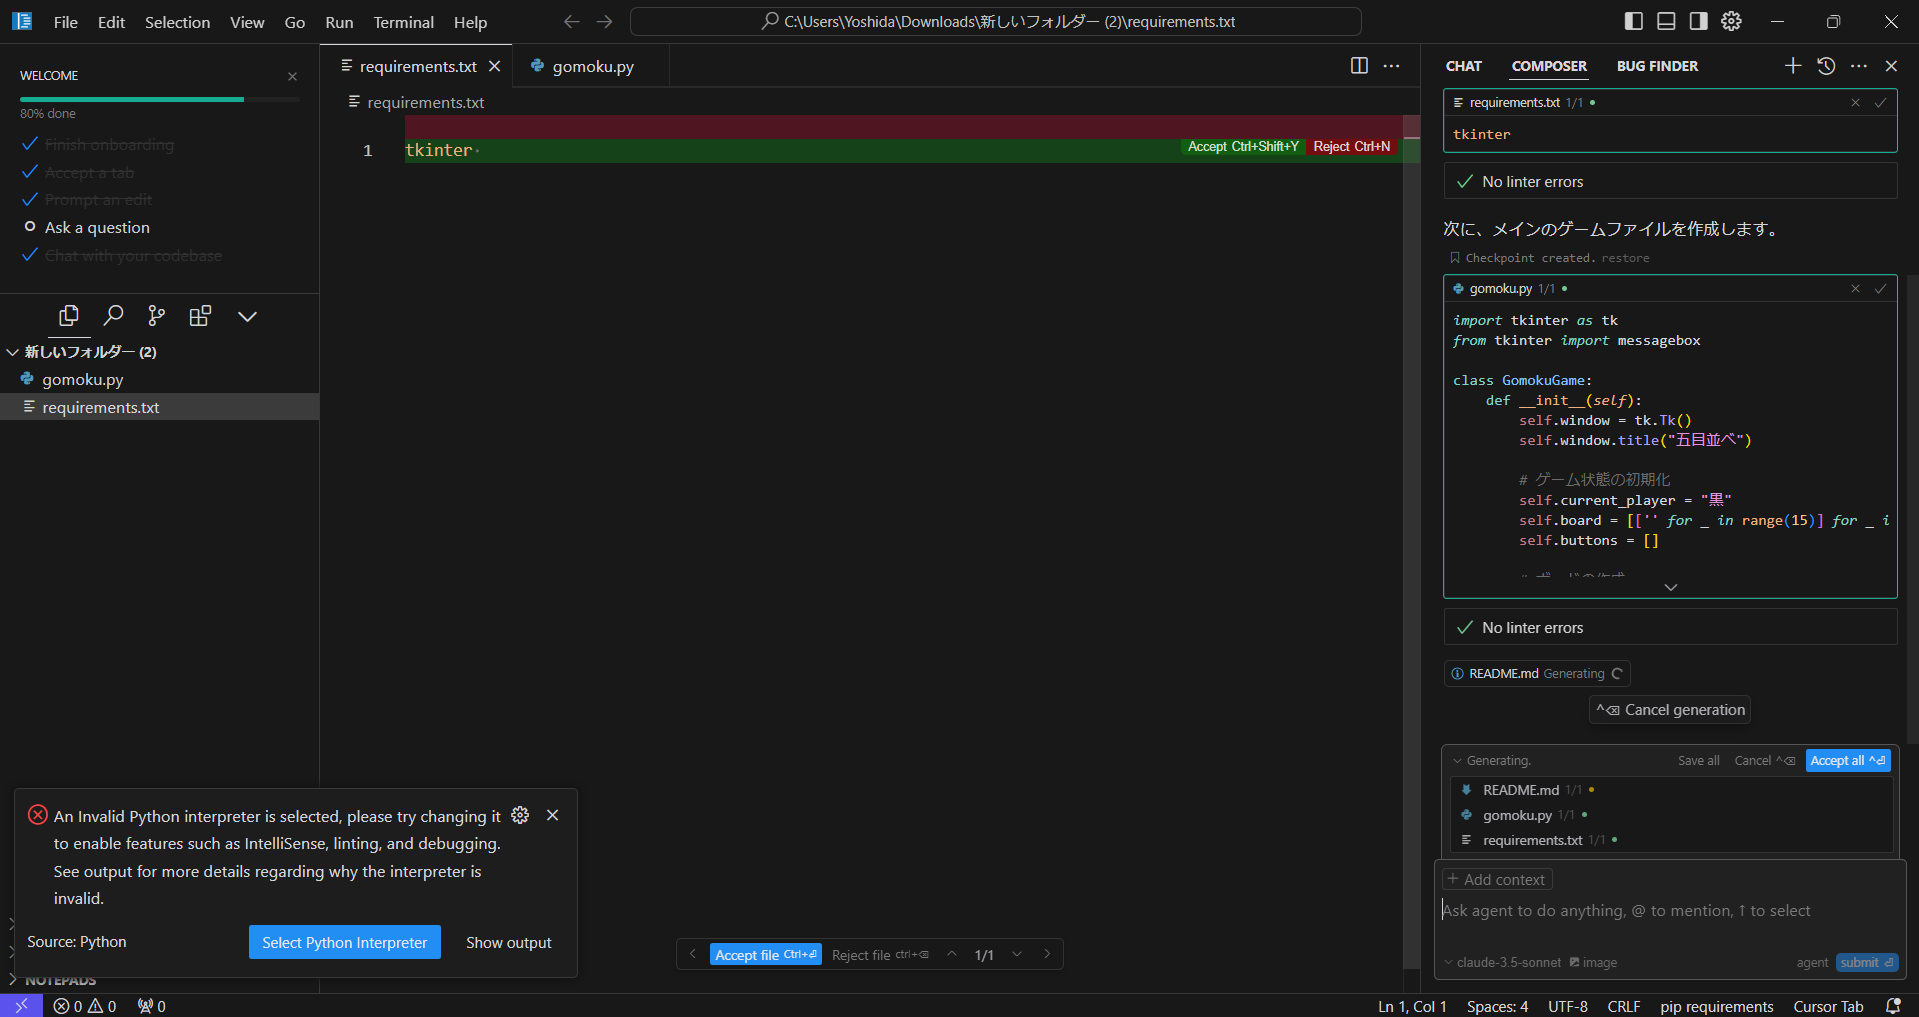Open the Terminal menu
The image size is (1919, 1017).
coord(403,22)
